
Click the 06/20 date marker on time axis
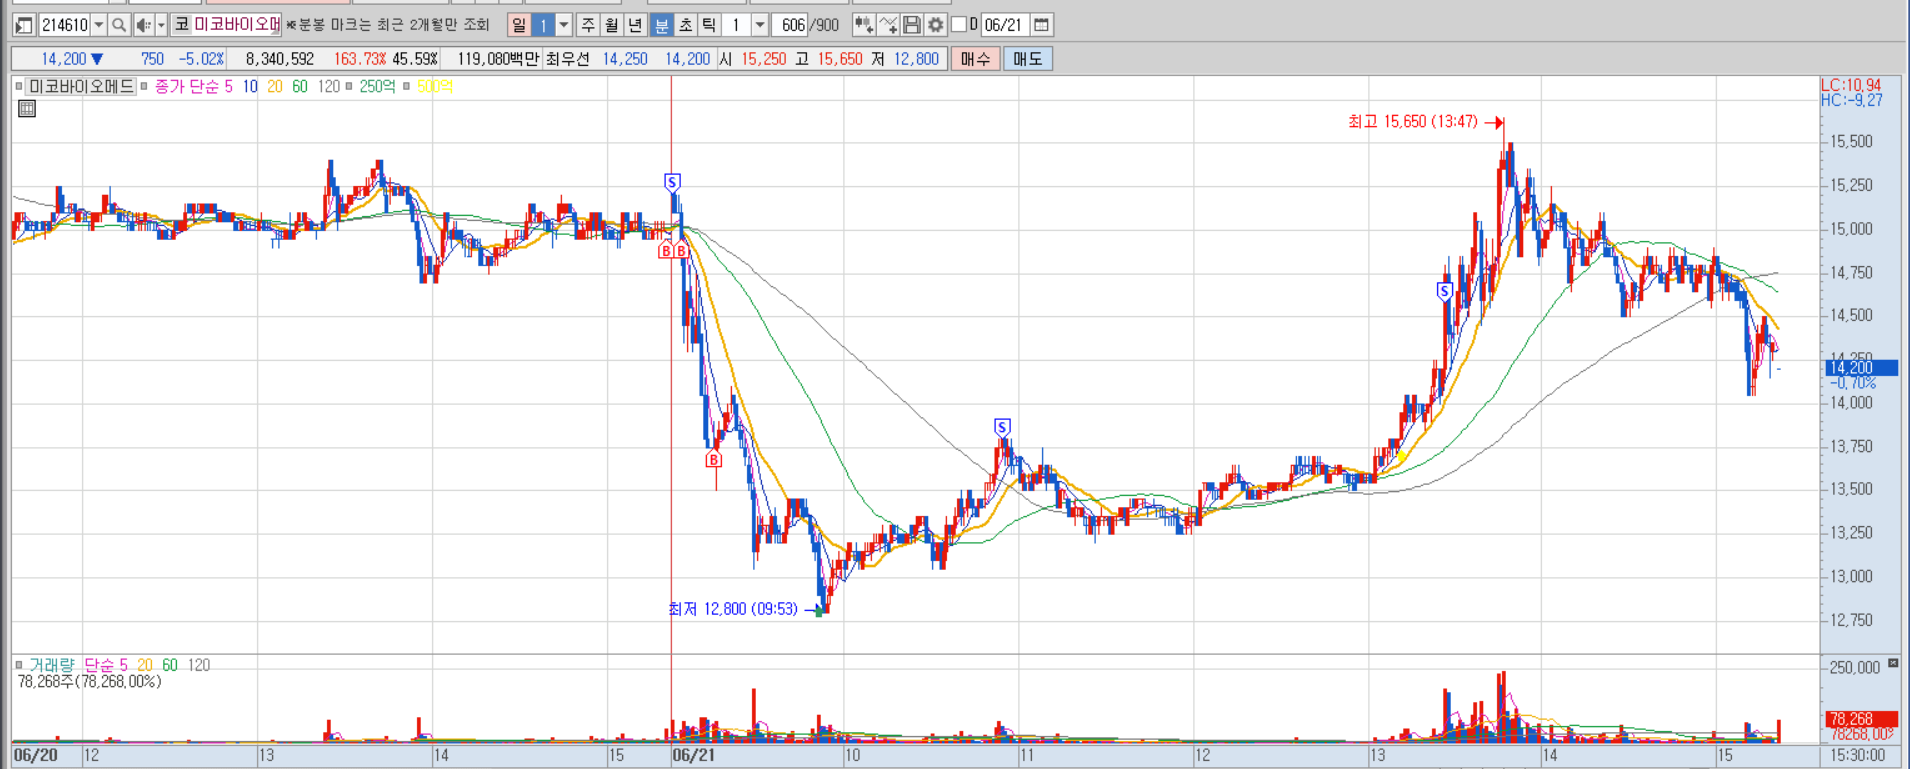pyautogui.click(x=36, y=756)
